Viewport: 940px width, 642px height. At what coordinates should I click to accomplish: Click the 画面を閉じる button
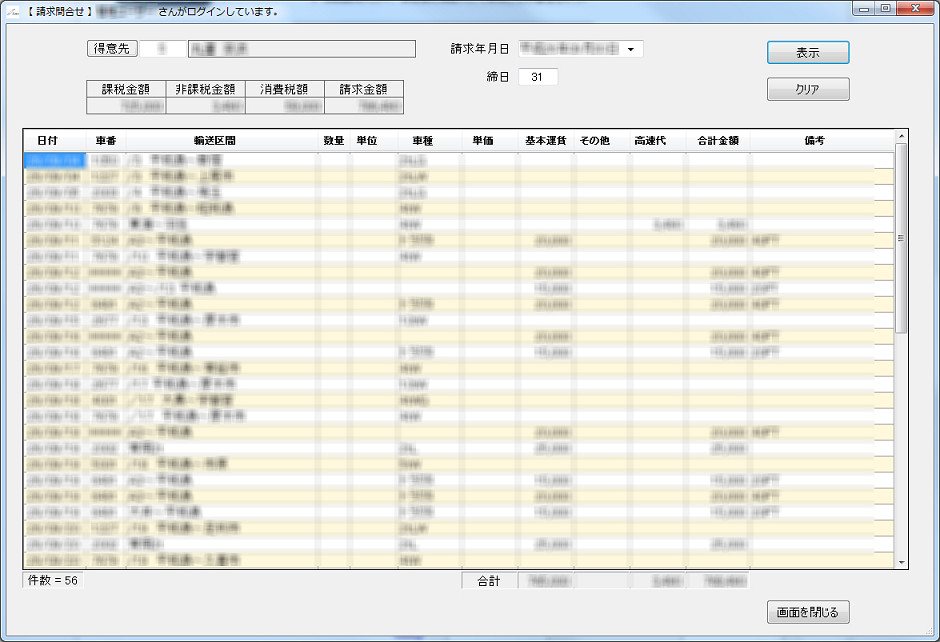(808, 612)
